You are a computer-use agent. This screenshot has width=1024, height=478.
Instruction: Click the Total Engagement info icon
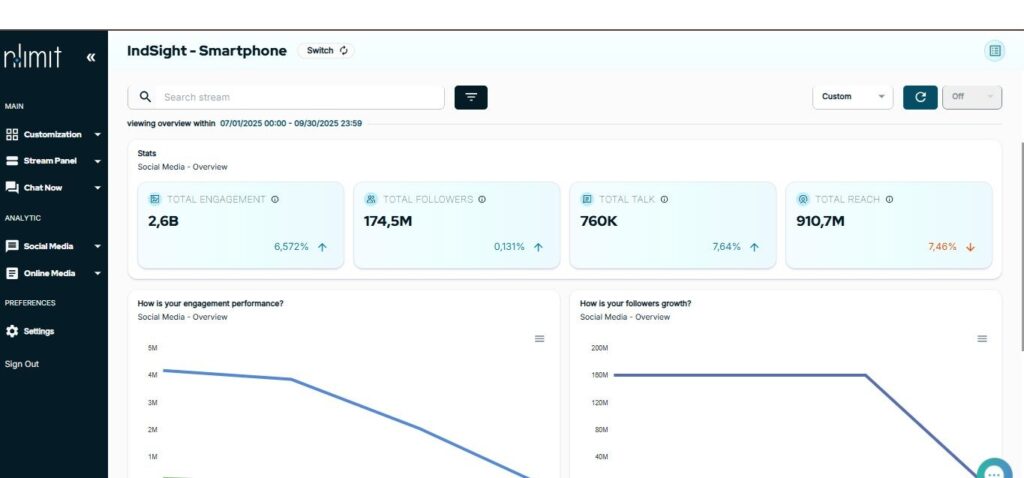pyautogui.click(x=275, y=200)
